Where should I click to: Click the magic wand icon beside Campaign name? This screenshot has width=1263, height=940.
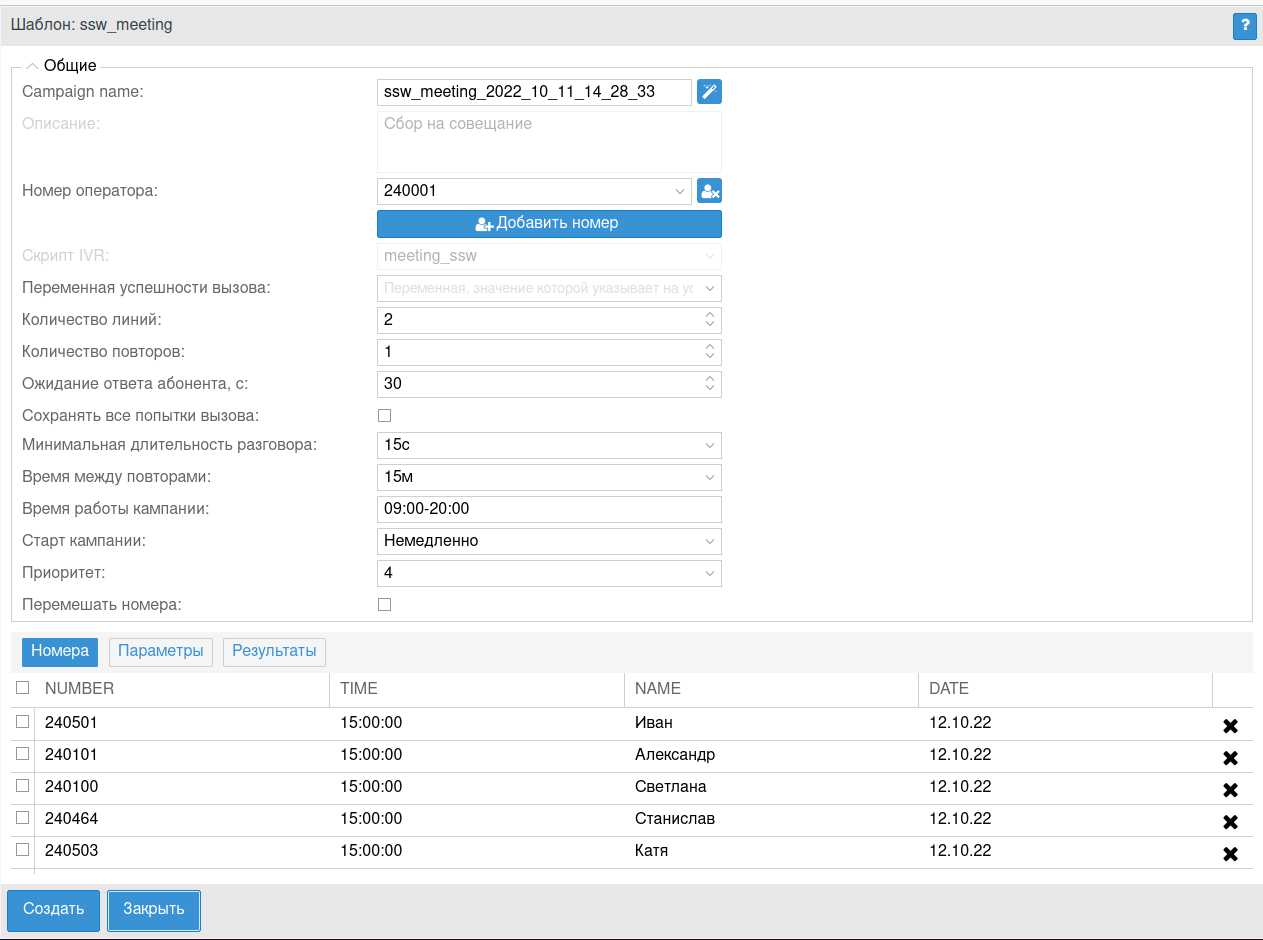click(x=709, y=92)
